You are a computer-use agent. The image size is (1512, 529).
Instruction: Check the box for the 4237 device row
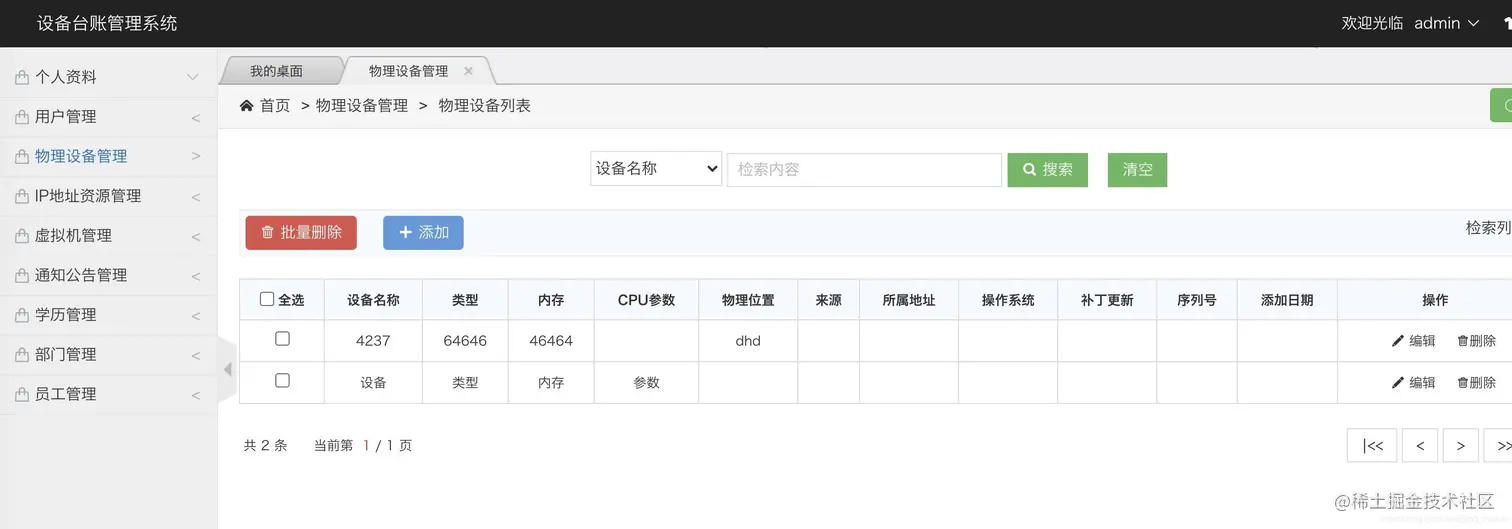[x=282, y=339]
